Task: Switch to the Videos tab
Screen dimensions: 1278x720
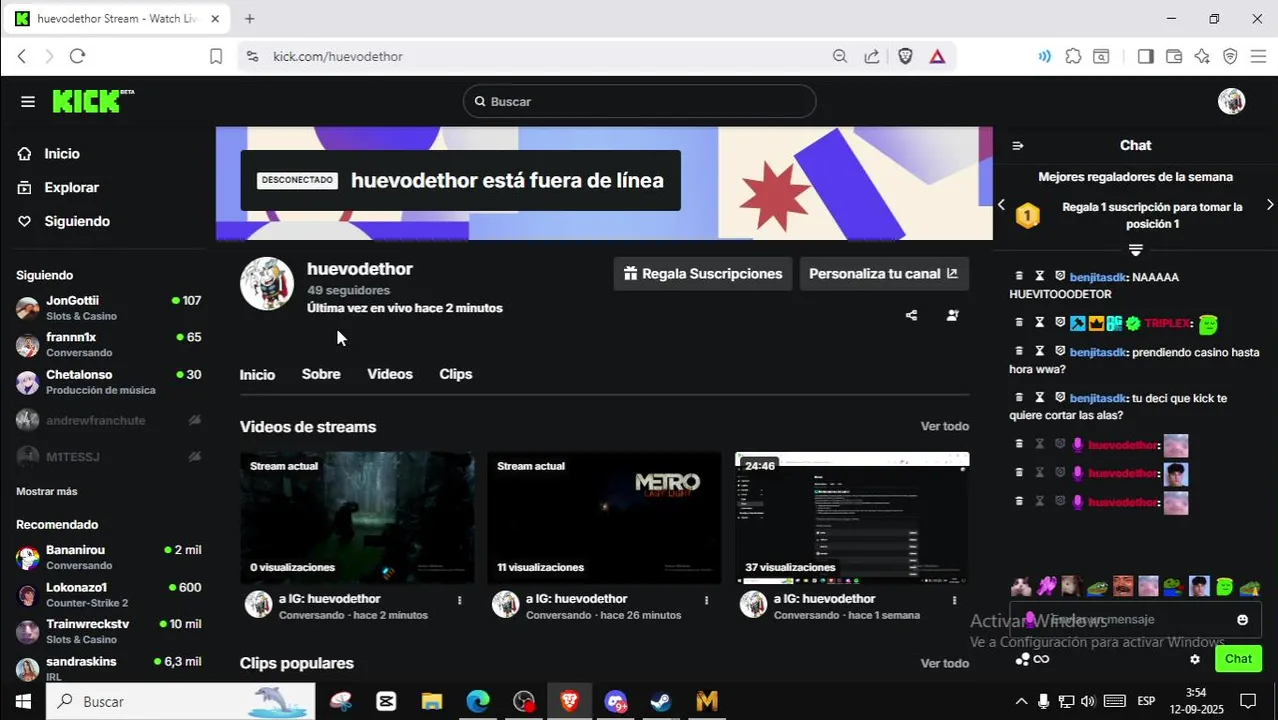Action: [390, 374]
